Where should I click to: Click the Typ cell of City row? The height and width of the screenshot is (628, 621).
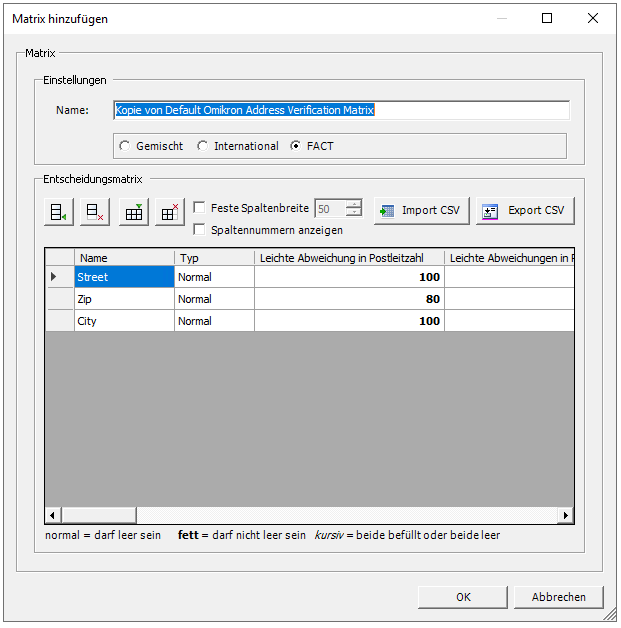pyautogui.click(x=214, y=321)
